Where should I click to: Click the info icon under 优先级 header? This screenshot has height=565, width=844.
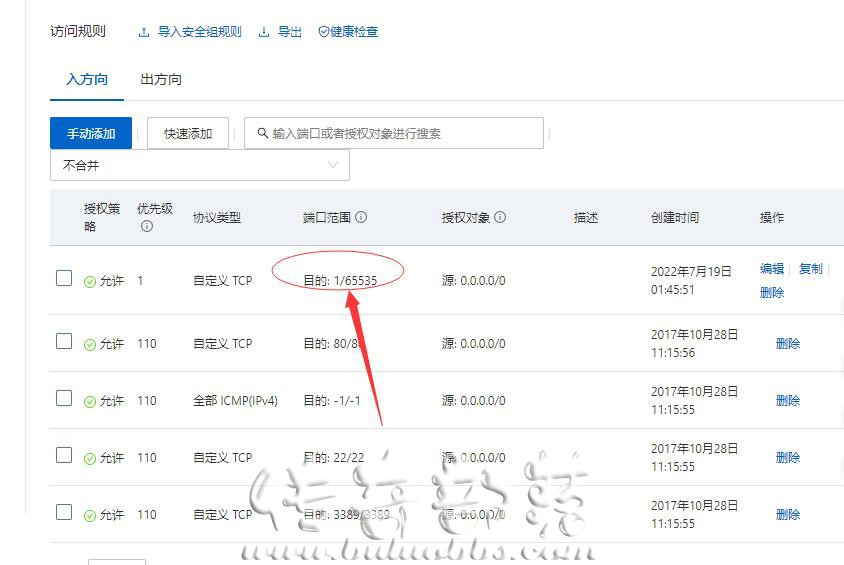[146, 227]
